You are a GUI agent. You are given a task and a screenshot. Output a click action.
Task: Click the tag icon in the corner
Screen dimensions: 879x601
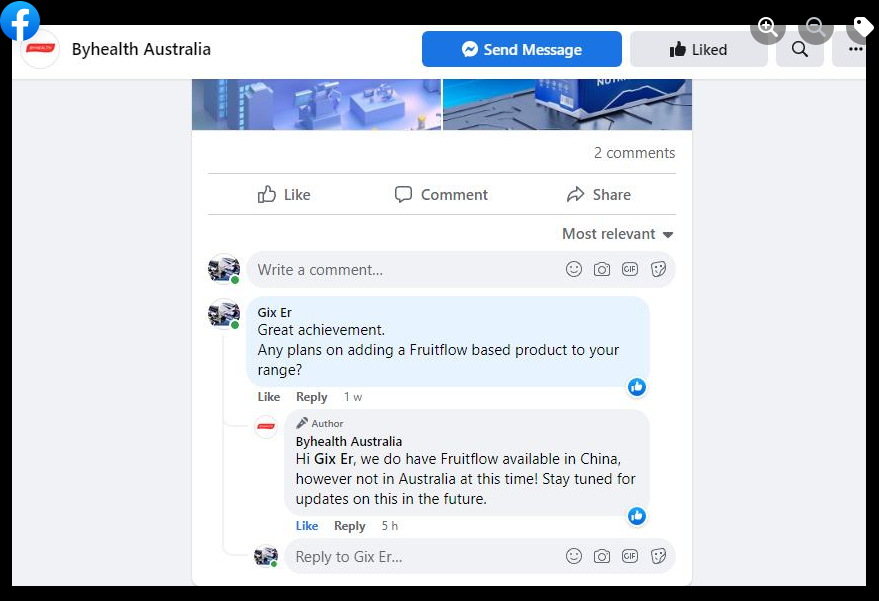863,26
